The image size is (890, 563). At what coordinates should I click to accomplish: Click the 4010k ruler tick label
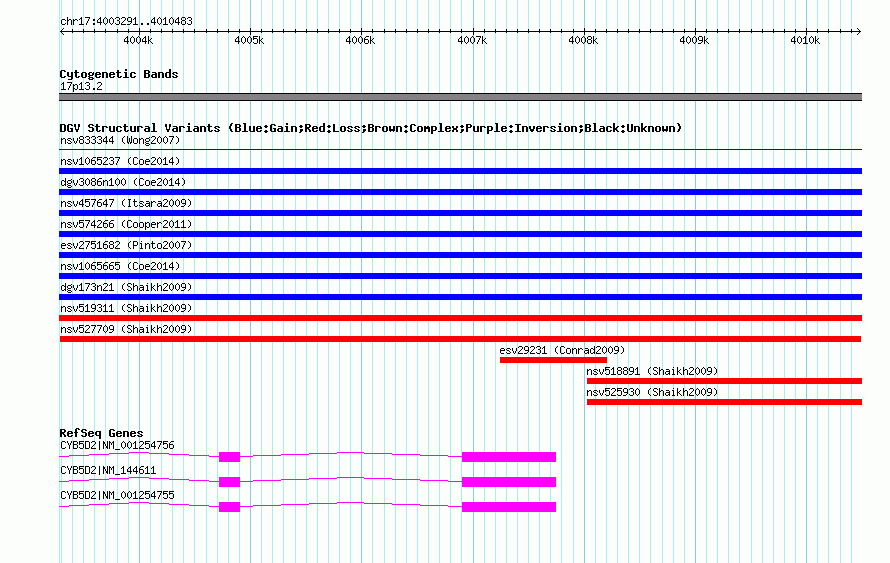(805, 40)
